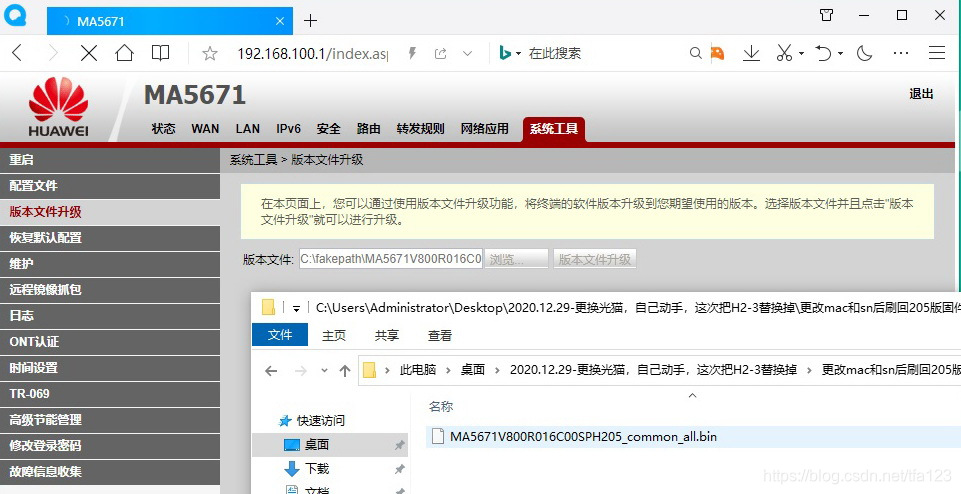
Task: Go forward using browser forward arrow
Action: tap(53, 53)
